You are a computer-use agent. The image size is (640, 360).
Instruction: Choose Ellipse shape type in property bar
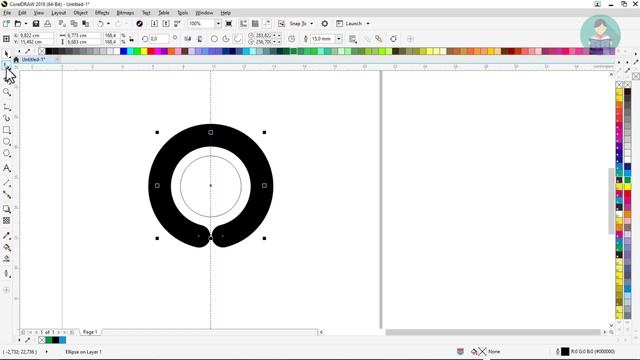point(214,39)
